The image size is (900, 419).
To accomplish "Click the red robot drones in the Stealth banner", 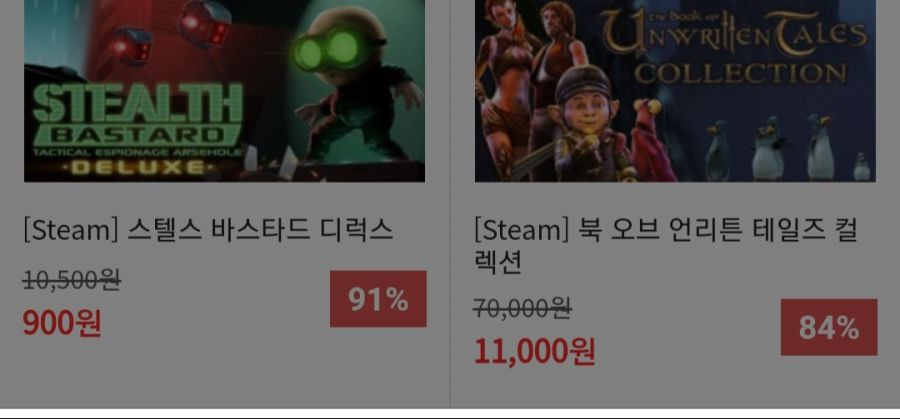I will tap(172, 32).
